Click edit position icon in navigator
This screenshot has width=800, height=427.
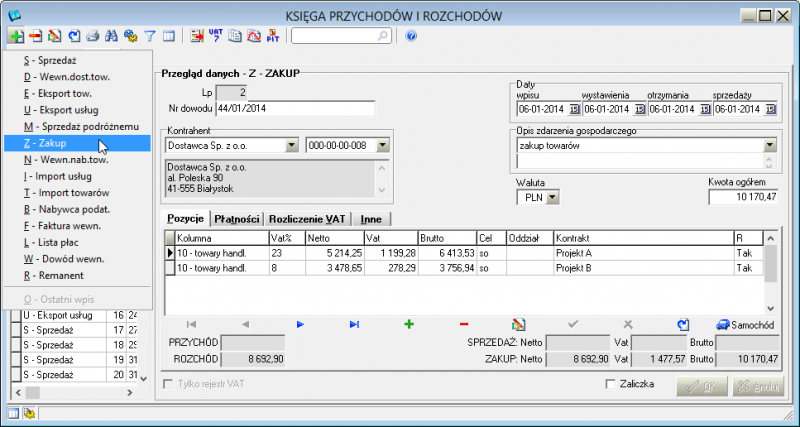pyautogui.click(x=518, y=324)
